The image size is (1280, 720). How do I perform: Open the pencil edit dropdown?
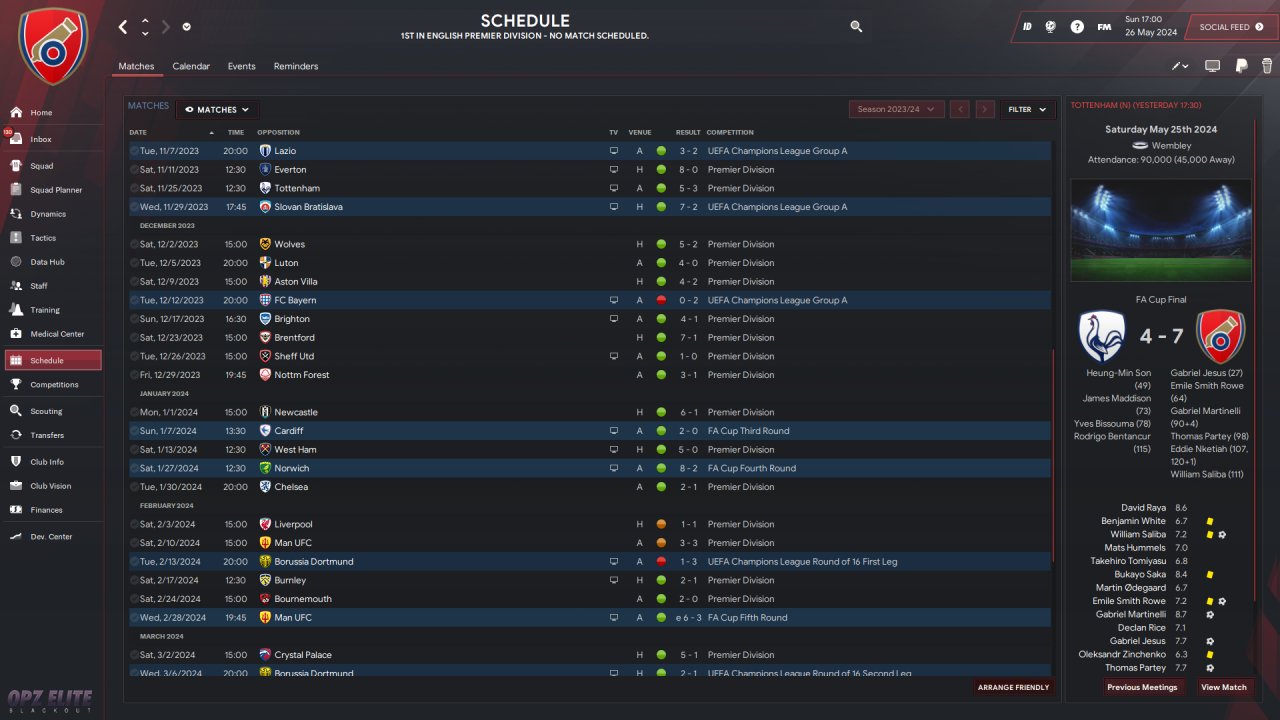pos(1180,66)
